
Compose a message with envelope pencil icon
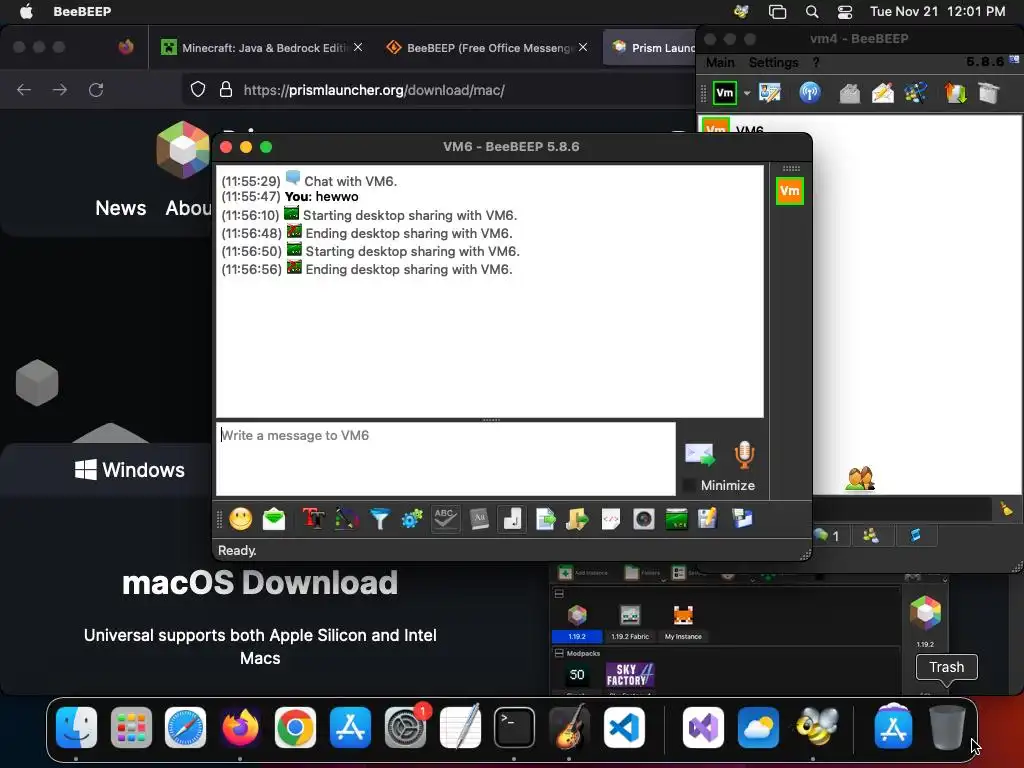click(x=883, y=93)
